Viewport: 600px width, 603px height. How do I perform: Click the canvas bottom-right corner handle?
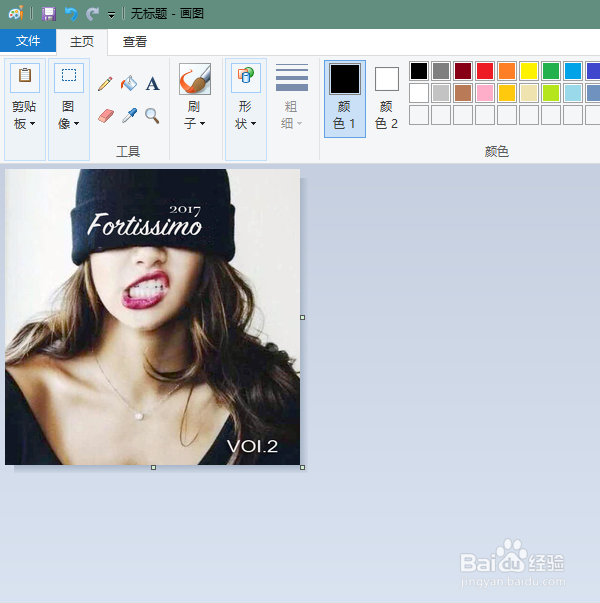point(303,467)
